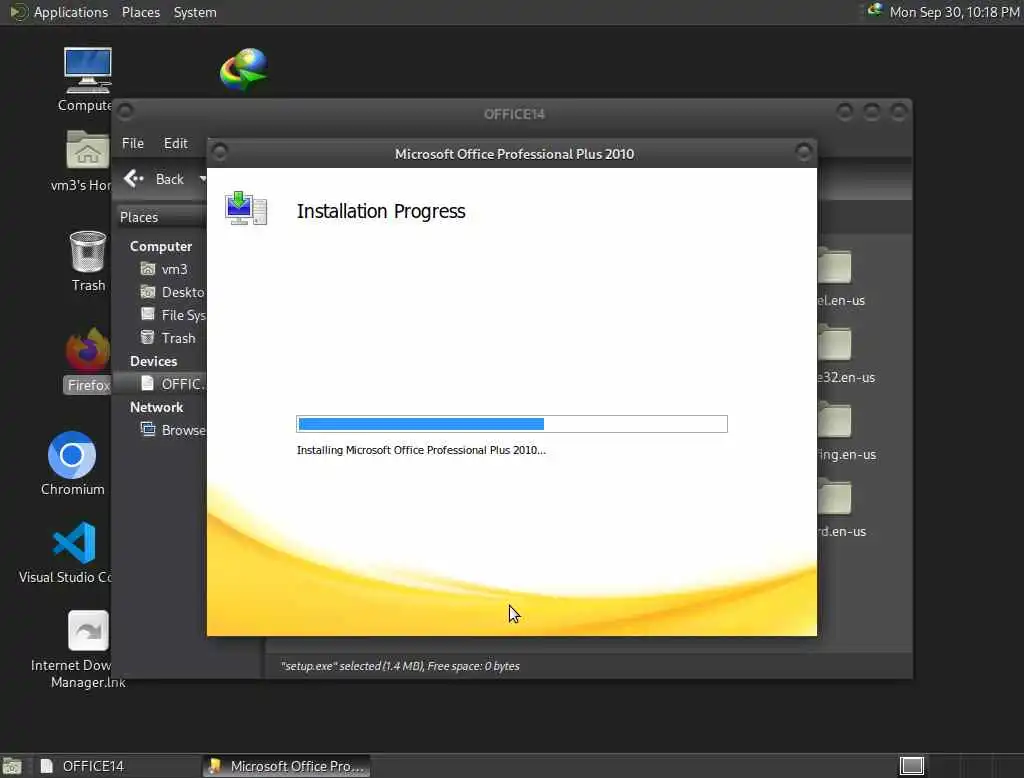1024x778 pixels.
Task: Select sidebar Trash bin icon under Computer
Action: [x=148, y=337]
